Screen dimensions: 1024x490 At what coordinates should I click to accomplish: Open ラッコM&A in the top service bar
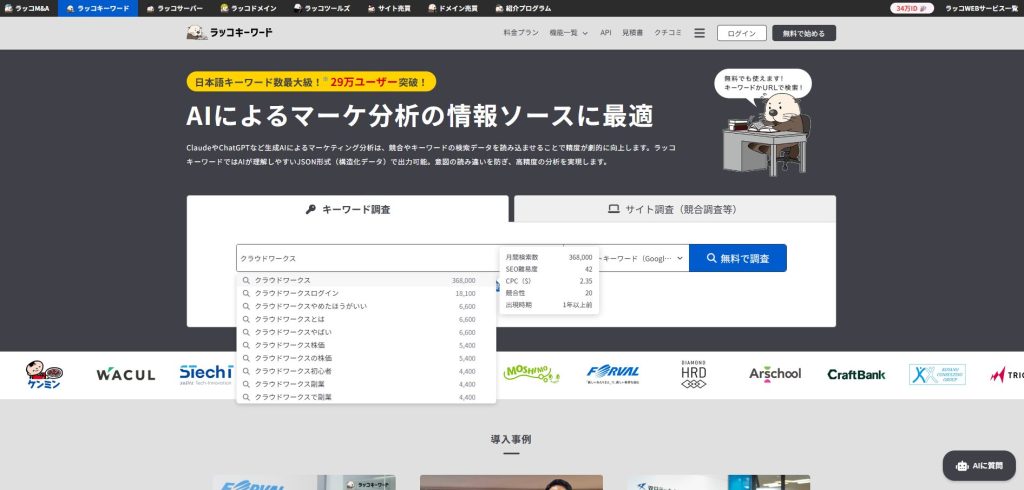click(x=27, y=8)
